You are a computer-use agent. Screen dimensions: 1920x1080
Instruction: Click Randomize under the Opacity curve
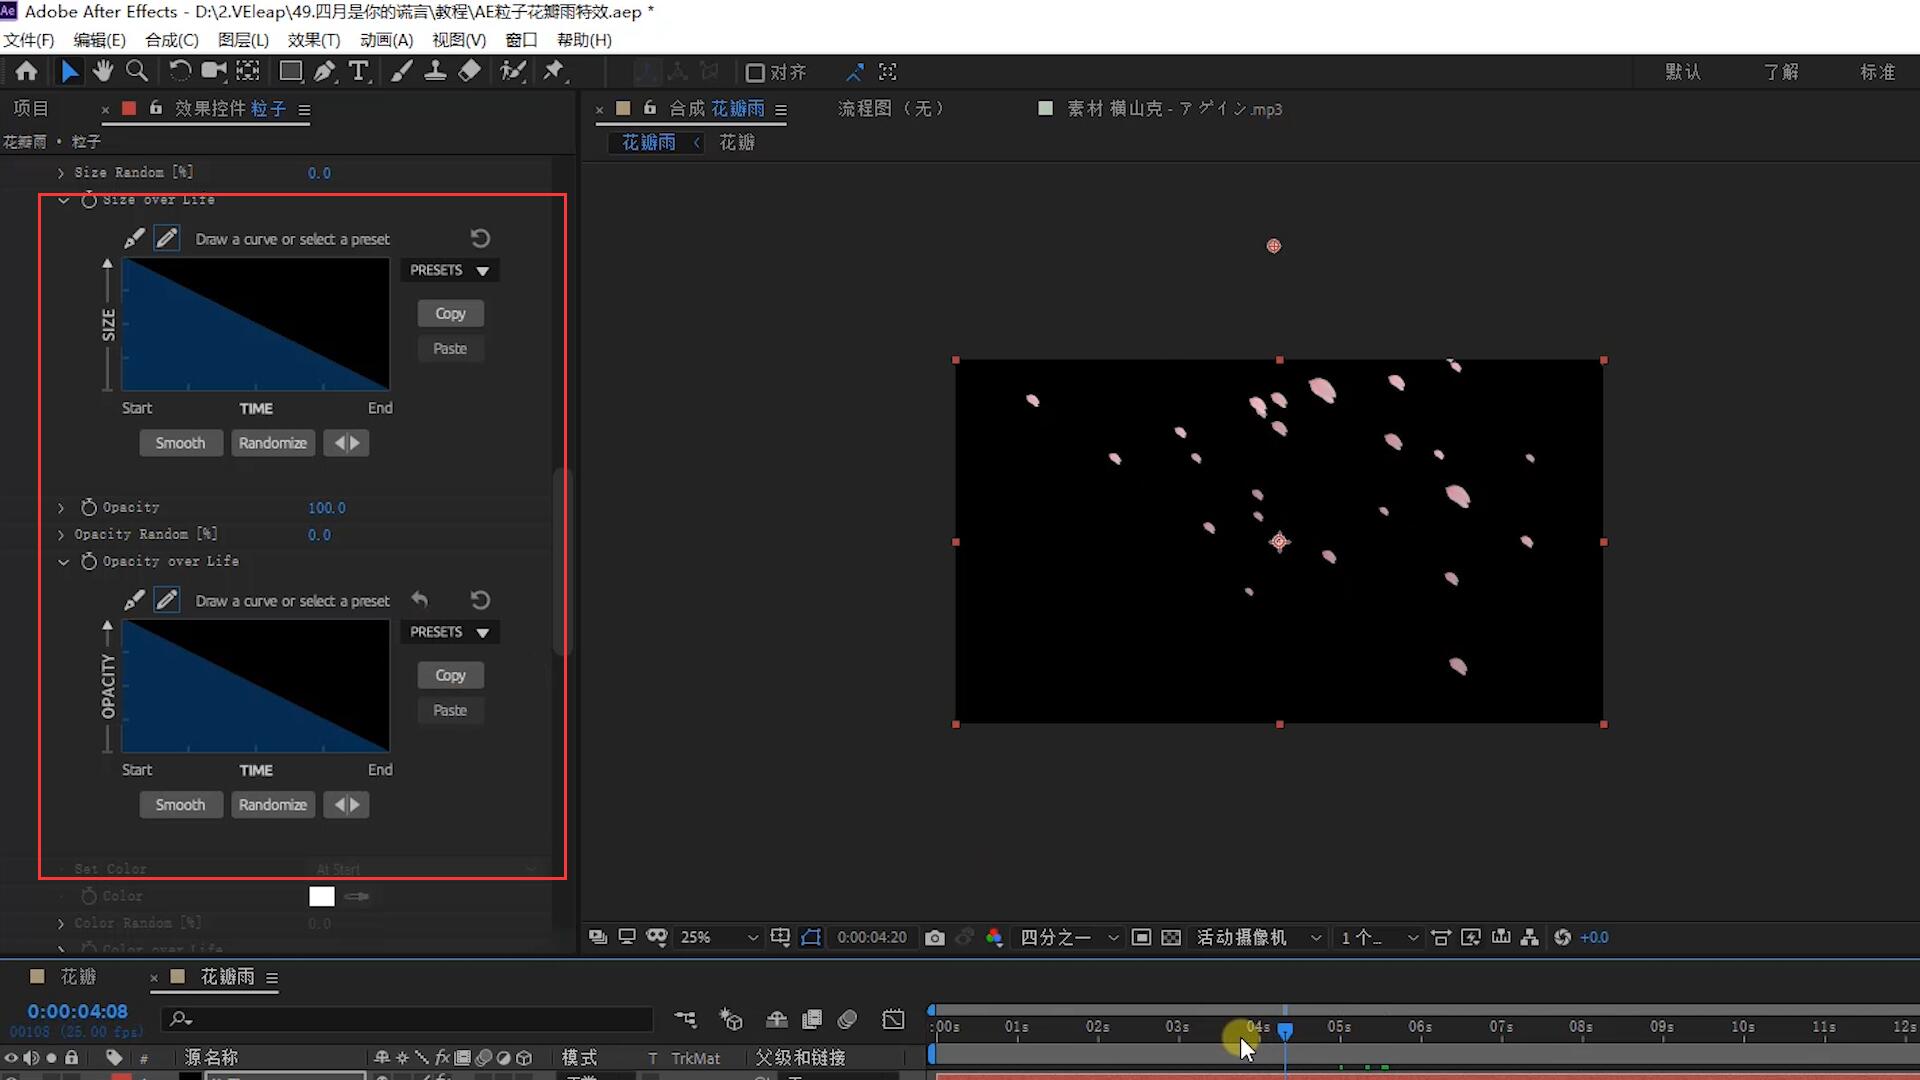point(272,805)
